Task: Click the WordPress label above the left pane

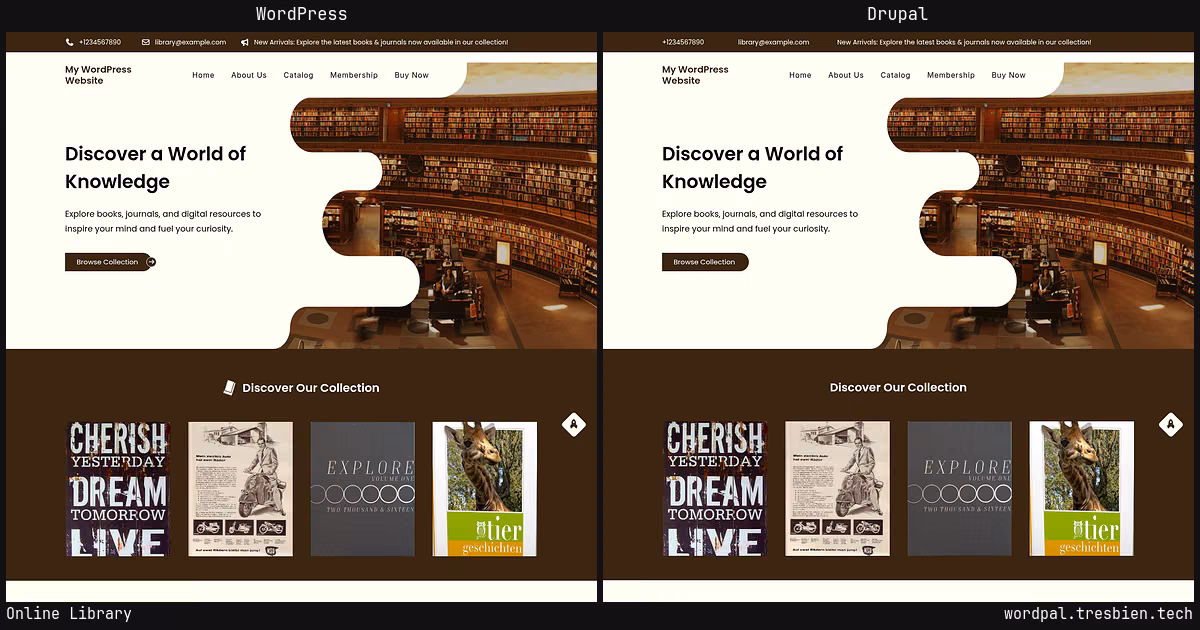Action: [301, 14]
